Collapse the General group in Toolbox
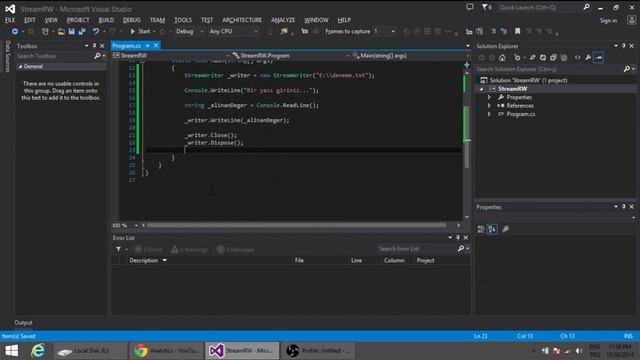The height and width of the screenshot is (360, 640). 20,67
